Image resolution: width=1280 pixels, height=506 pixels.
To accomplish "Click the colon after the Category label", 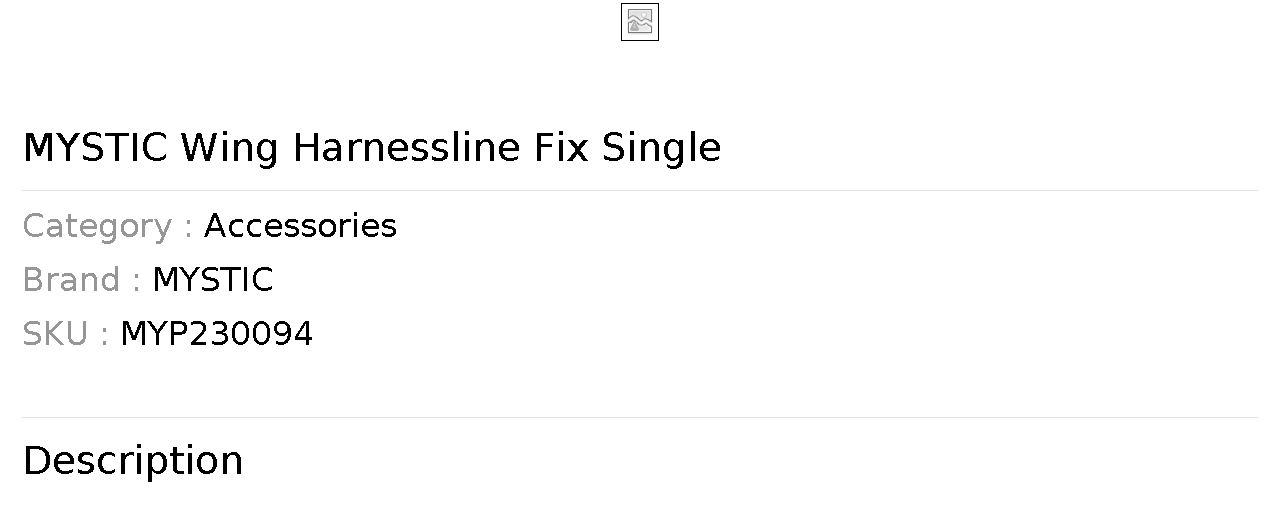I will point(188,228).
